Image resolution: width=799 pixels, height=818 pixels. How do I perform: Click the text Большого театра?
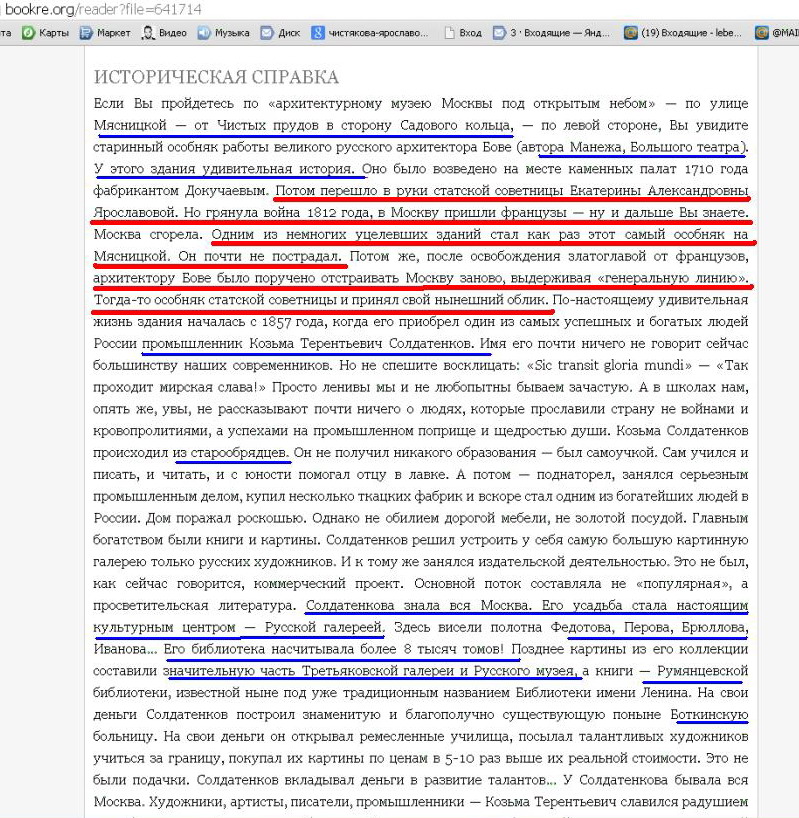click(685, 148)
